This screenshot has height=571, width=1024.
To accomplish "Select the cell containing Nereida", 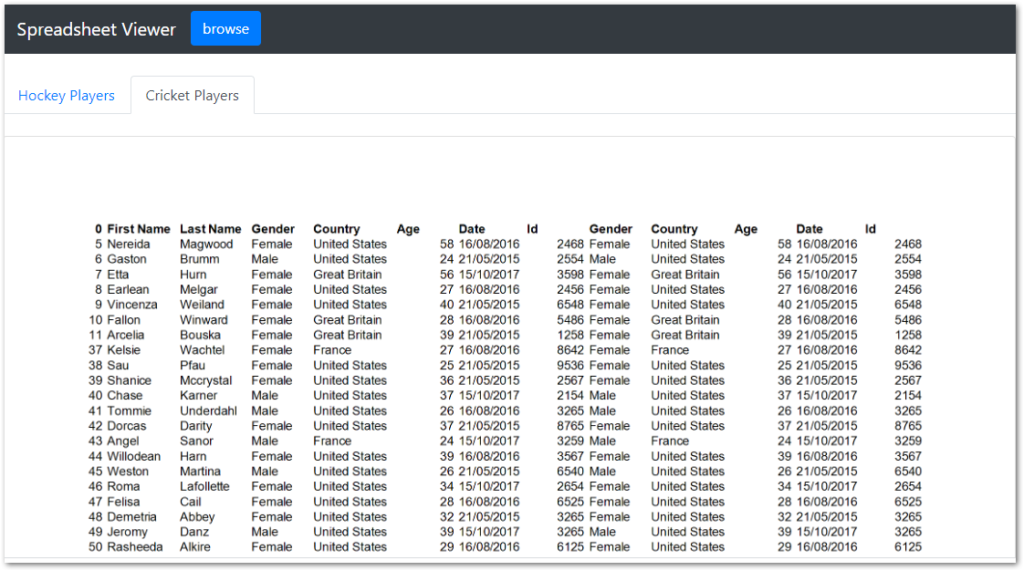I will [129, 244].
